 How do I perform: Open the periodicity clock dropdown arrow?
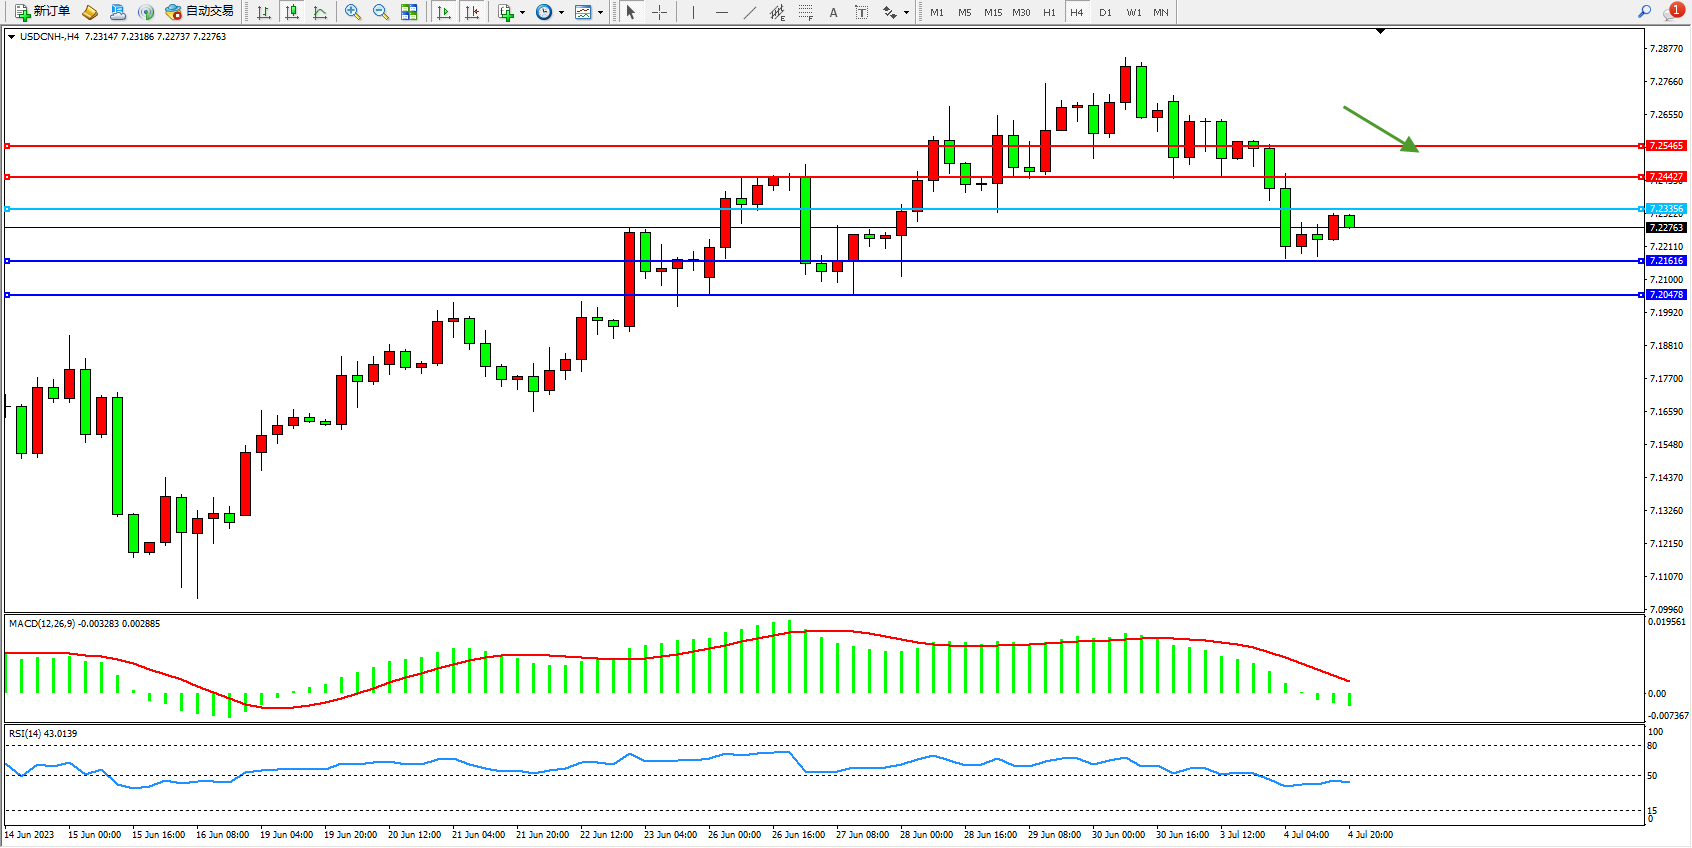tap(561, 13)
